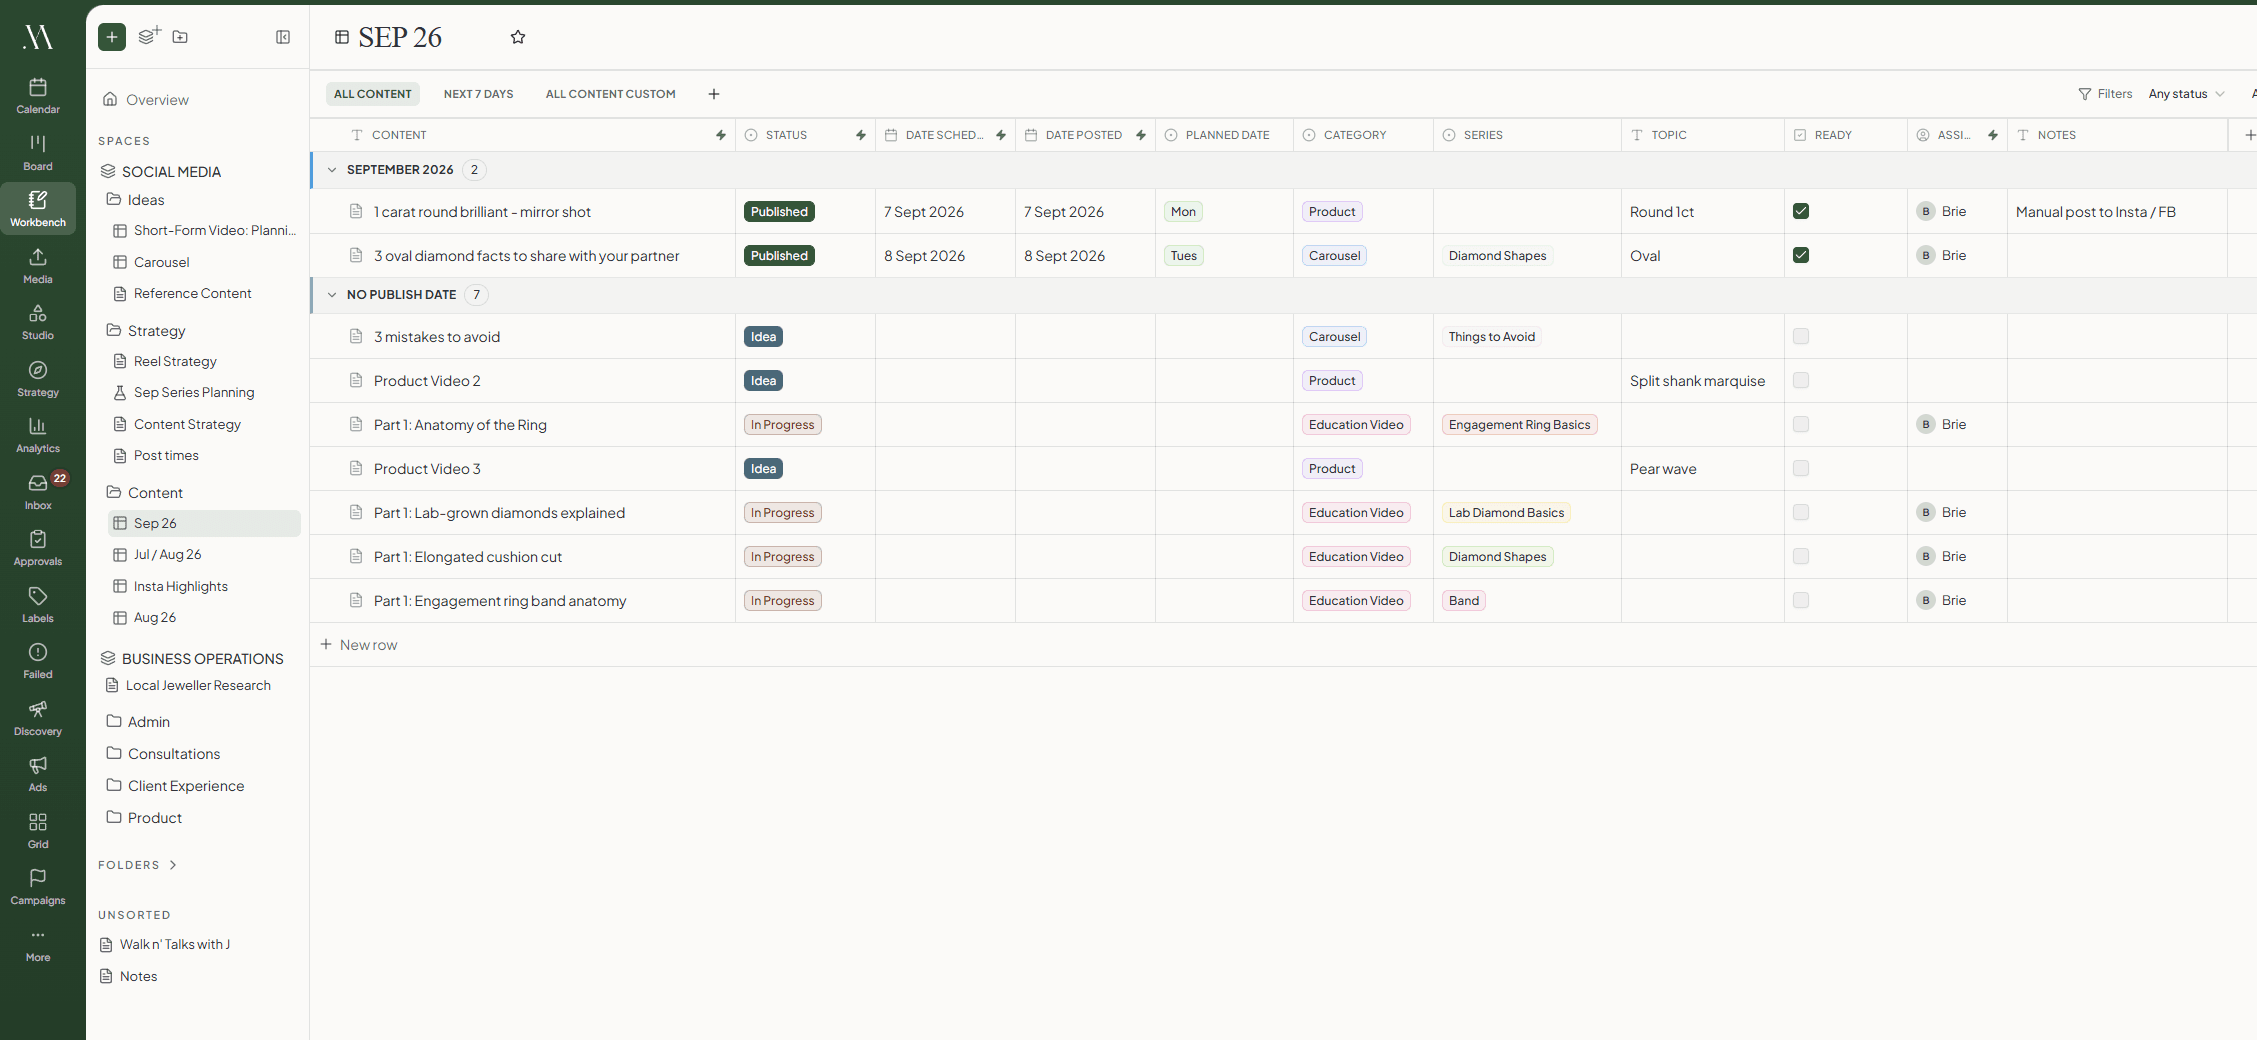Viewport: 2257px width, 1040px height.
Task: Check Ready for 3 mistakes to avoid
Action: (1801, 336)
